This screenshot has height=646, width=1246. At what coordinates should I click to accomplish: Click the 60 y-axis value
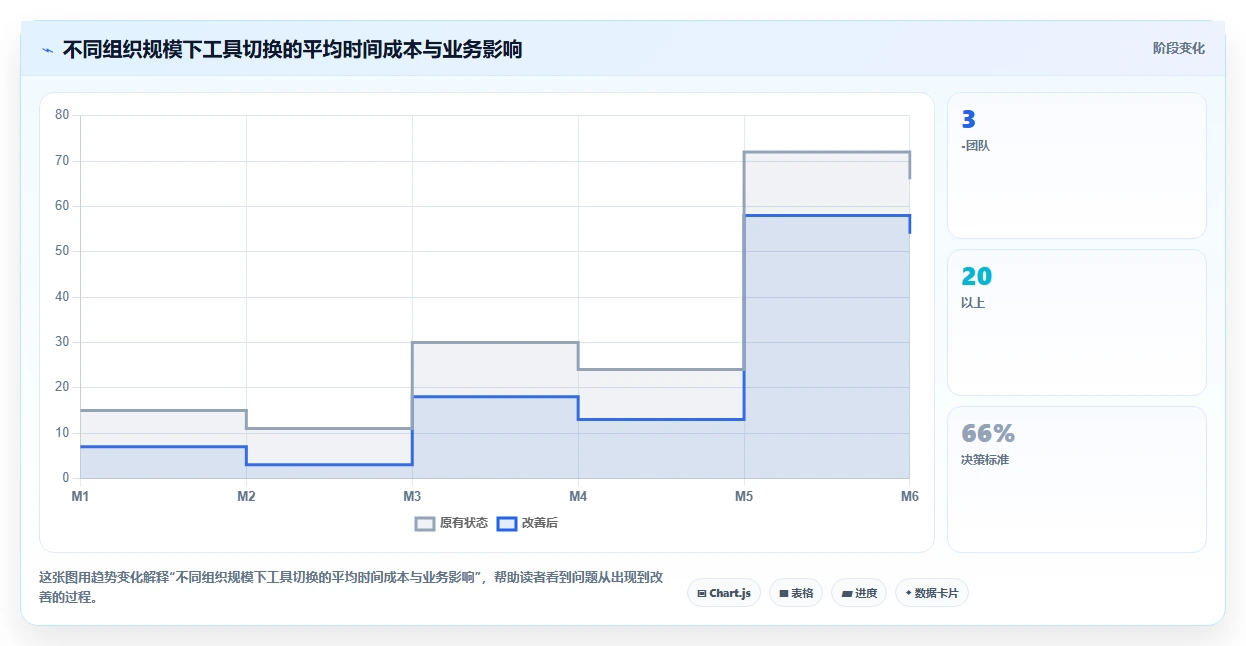[x=62, y=206]
